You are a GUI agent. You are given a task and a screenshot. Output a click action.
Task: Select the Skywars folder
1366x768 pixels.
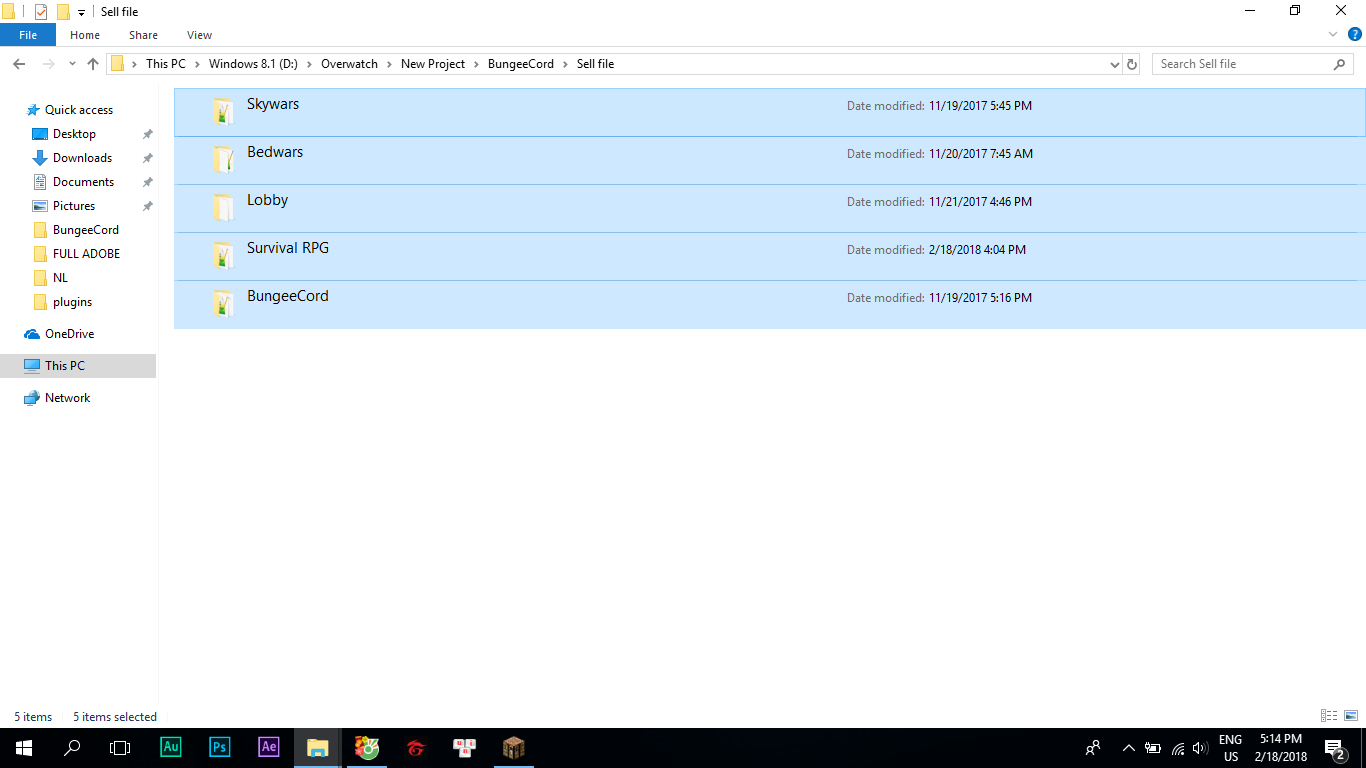pos(769,112)
